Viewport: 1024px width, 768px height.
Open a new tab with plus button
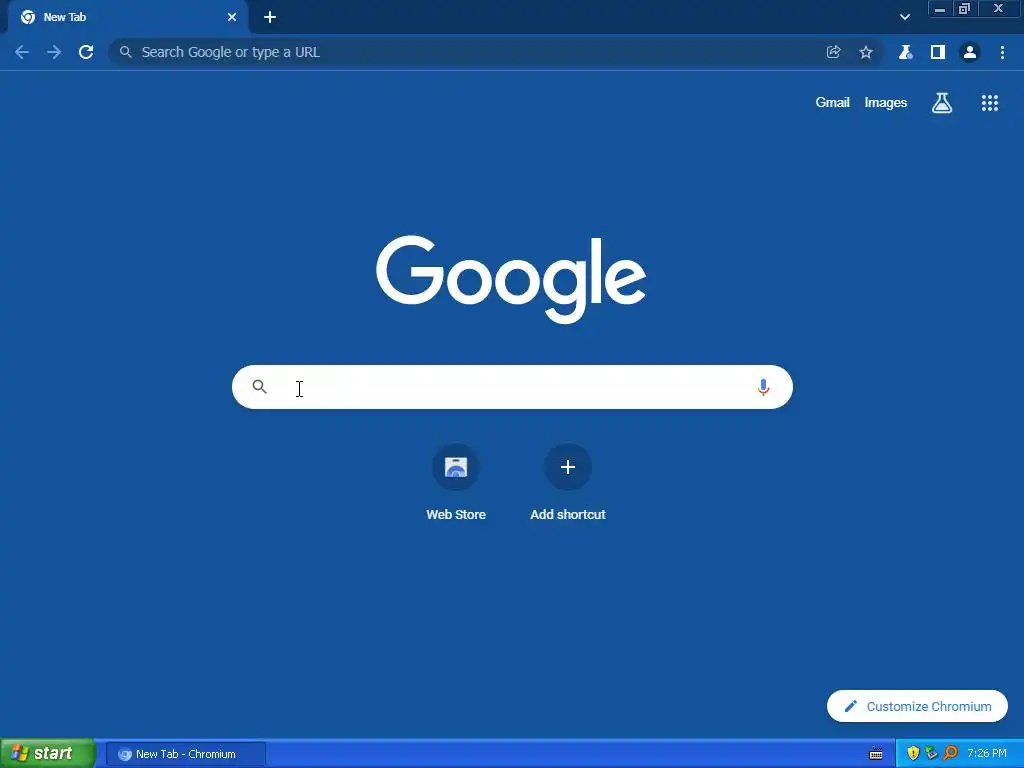point(270,17)
